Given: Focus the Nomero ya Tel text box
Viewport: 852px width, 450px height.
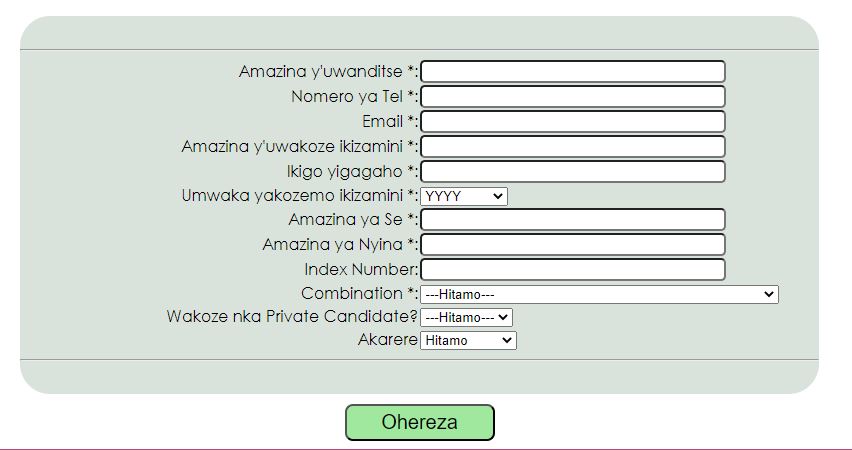Looking at the screenshot, I should (572, 97).
